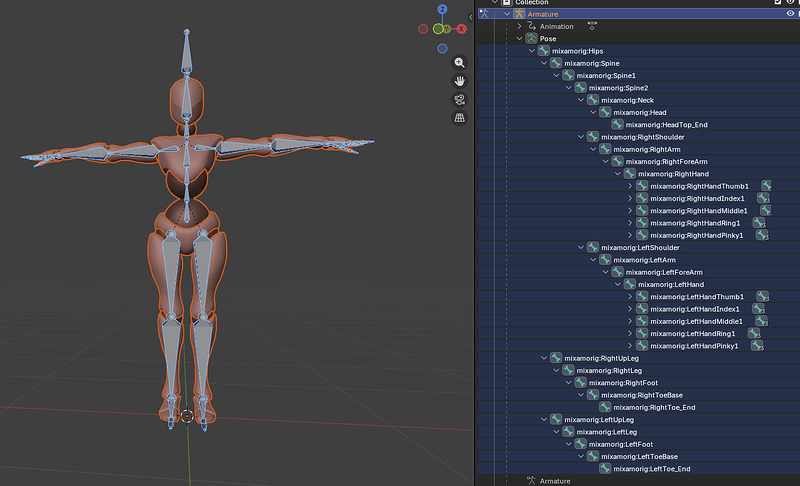This screenshot has width=800, height=486.
Task: Collapse mixamorig:RightShoulder children
Action: tap(581, 137)
